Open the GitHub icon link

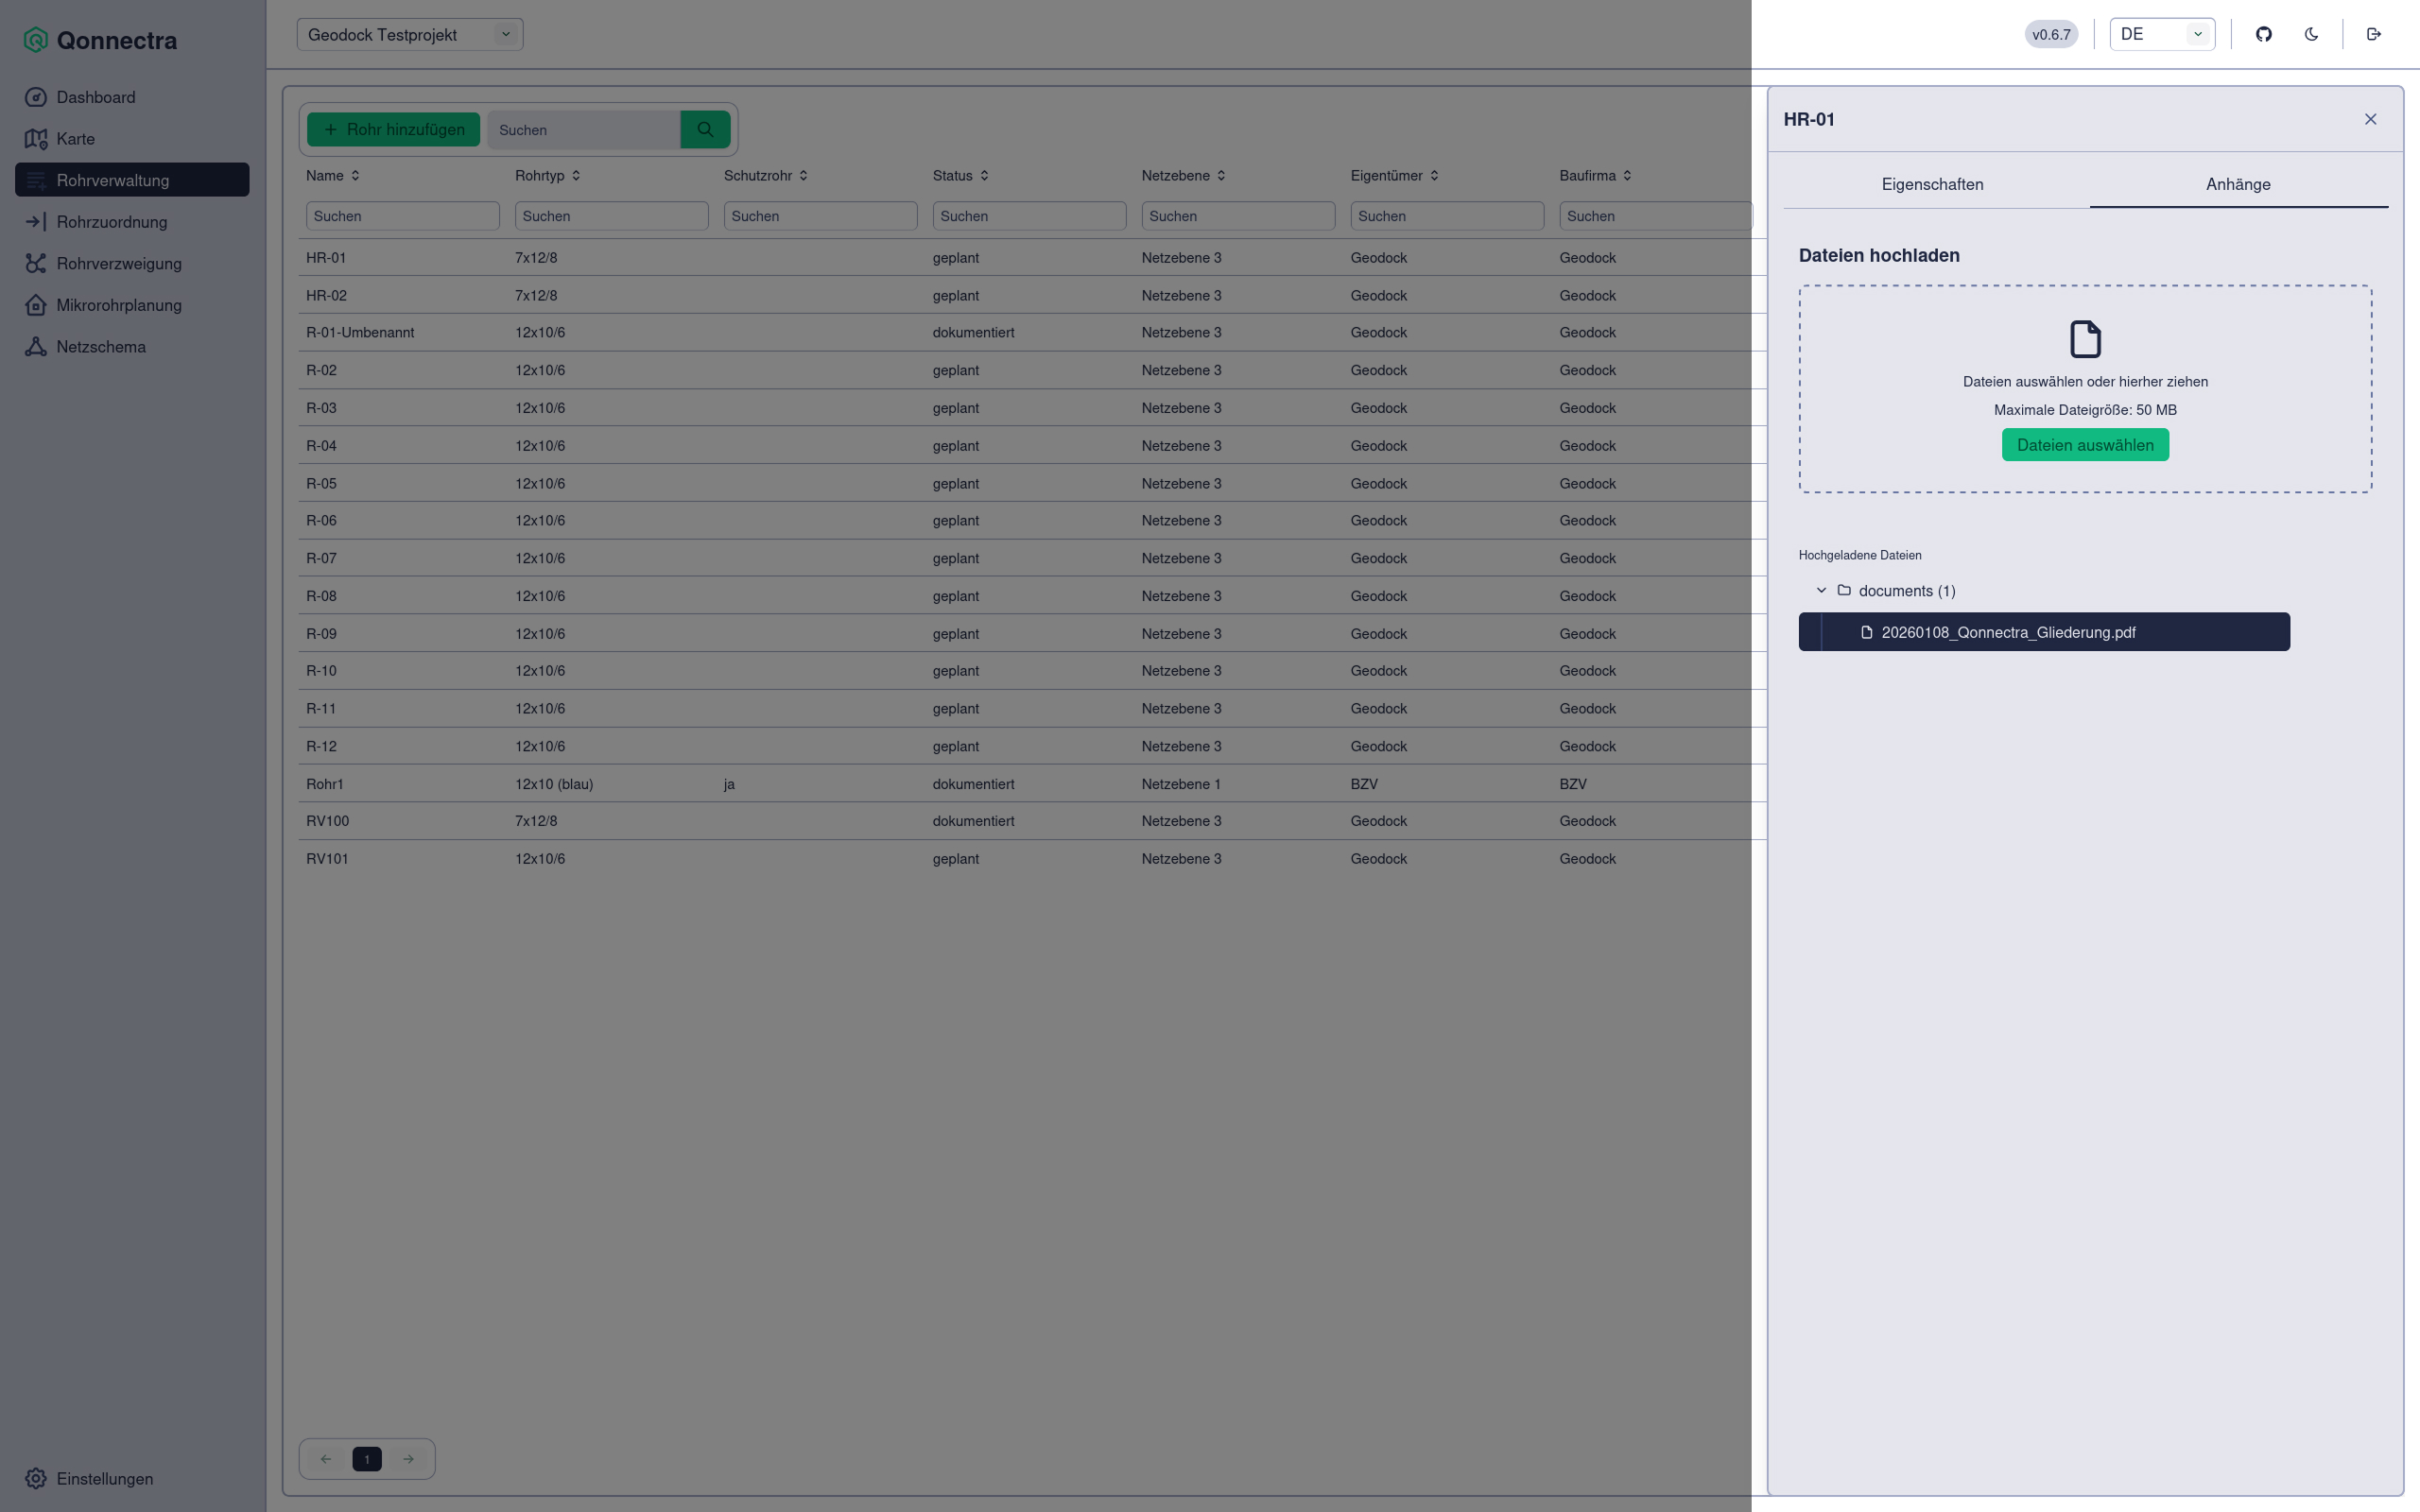[x=2263, y=34]
